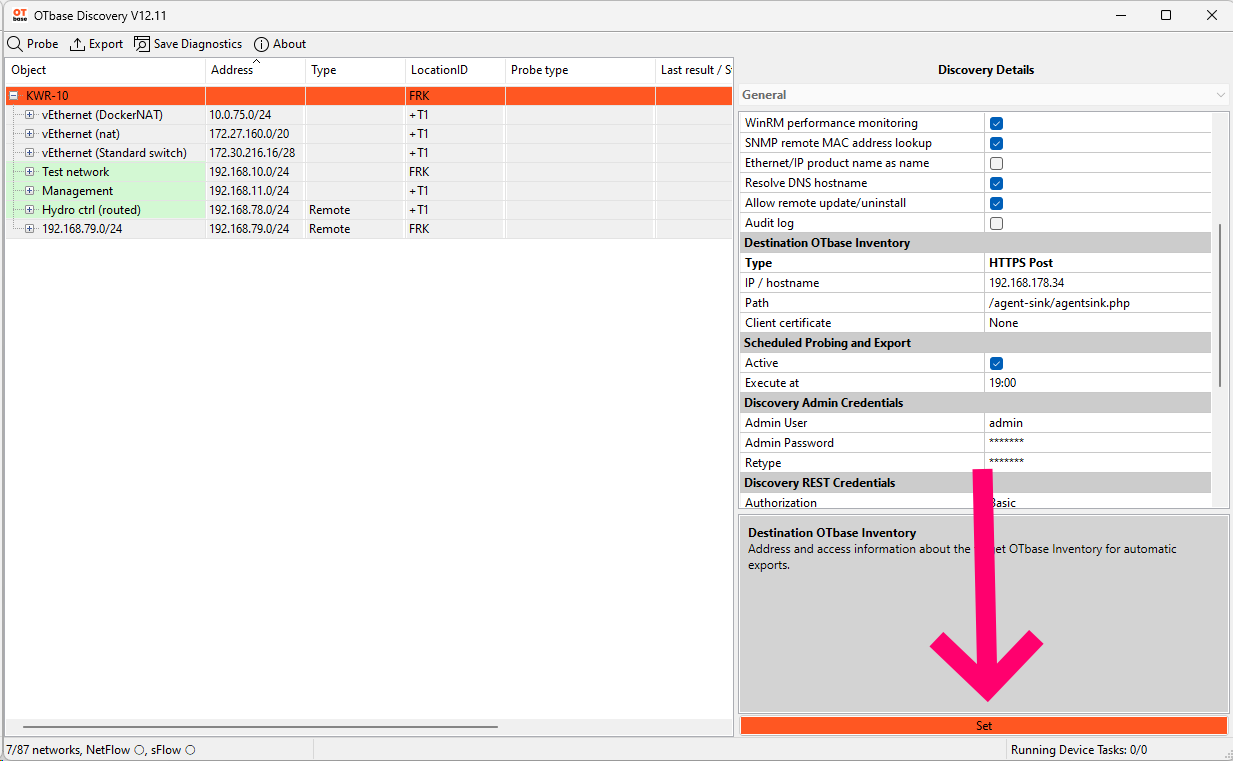
Task: Minimize the OTbase Discovery window
Action: pos(1120,15)
